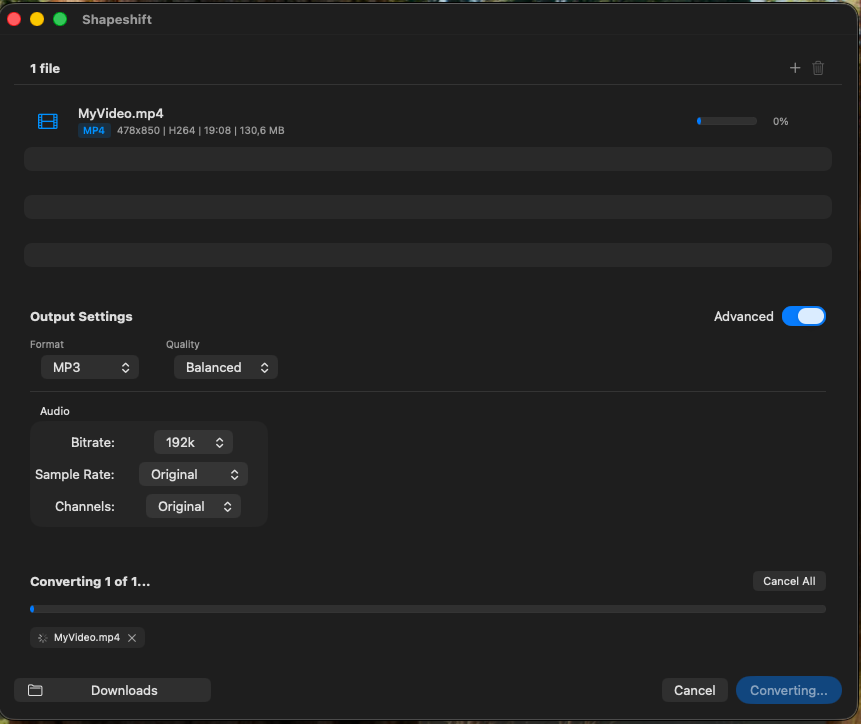Select the film strip icon for MyVideo.mp4
This screenshot has width=861, height=724.
pos(48,121)
